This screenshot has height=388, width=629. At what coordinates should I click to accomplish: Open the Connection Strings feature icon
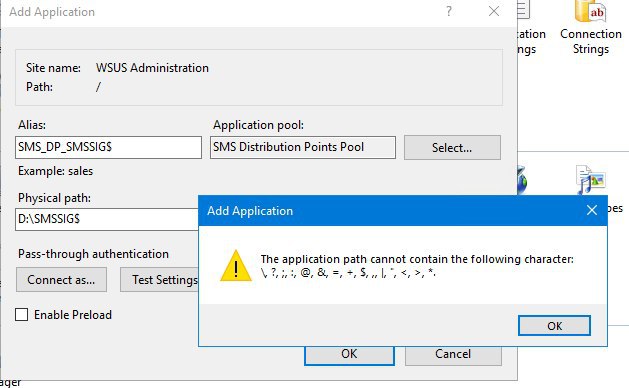point(590,11)
